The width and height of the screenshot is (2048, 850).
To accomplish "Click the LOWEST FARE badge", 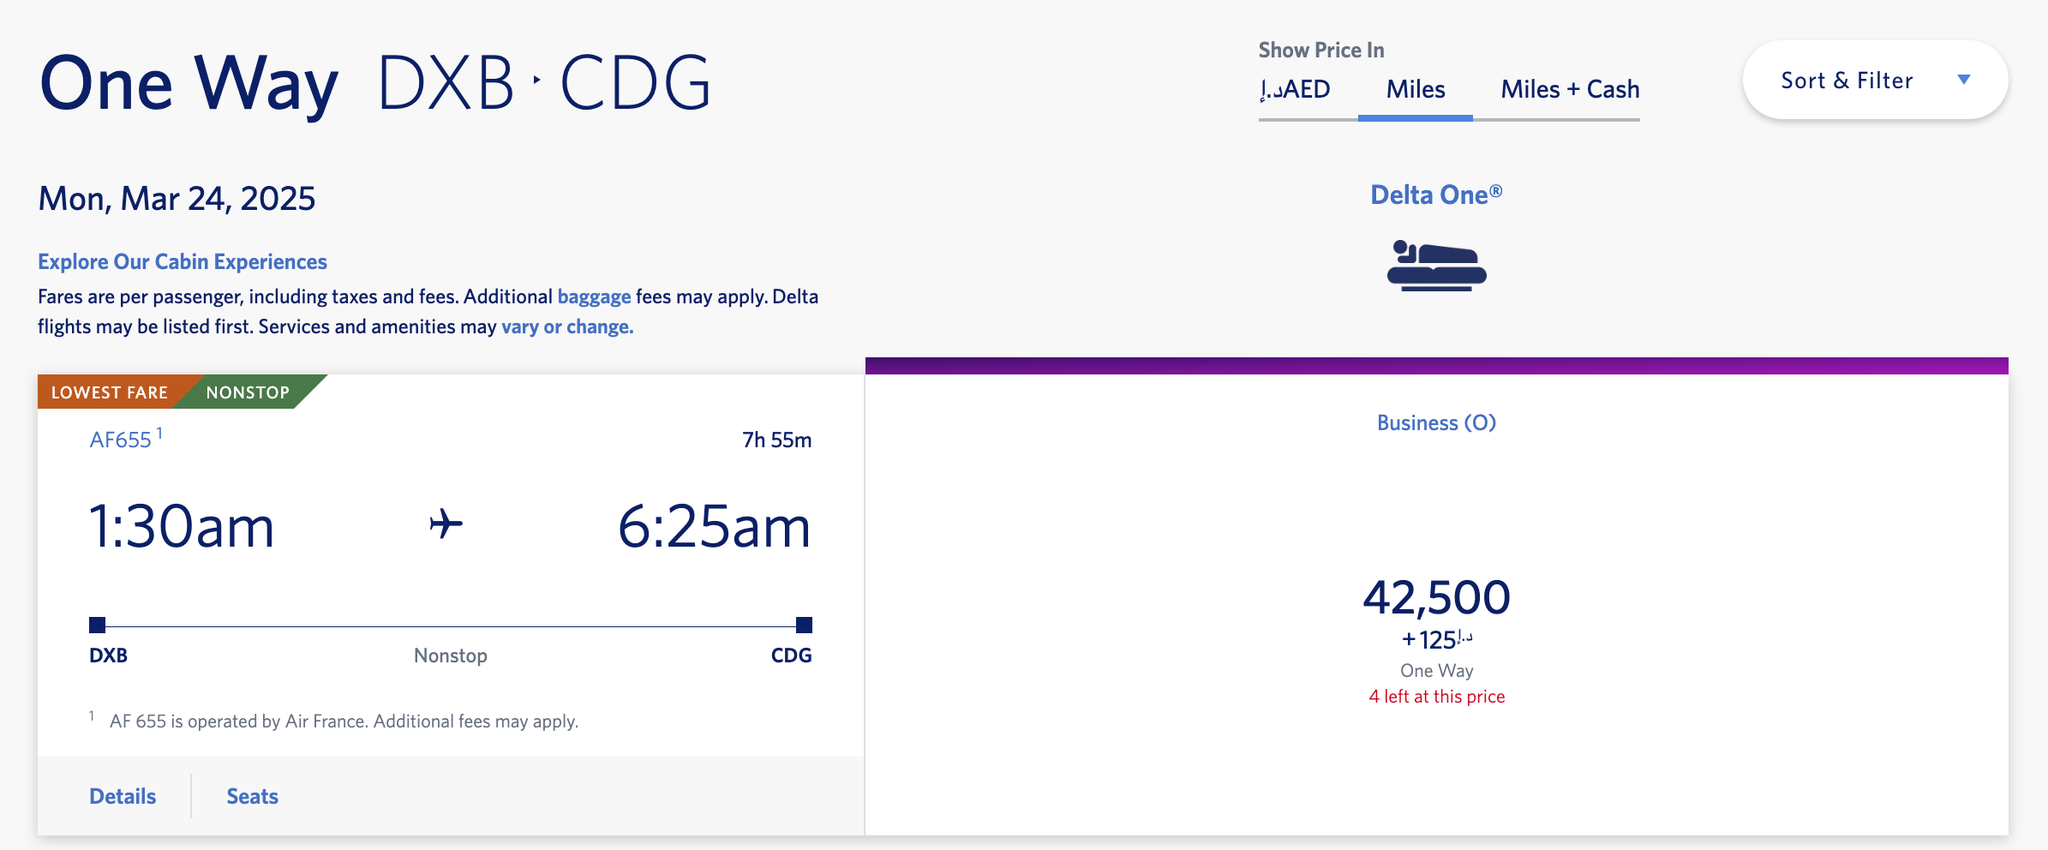I will click(x=110, y=391).
